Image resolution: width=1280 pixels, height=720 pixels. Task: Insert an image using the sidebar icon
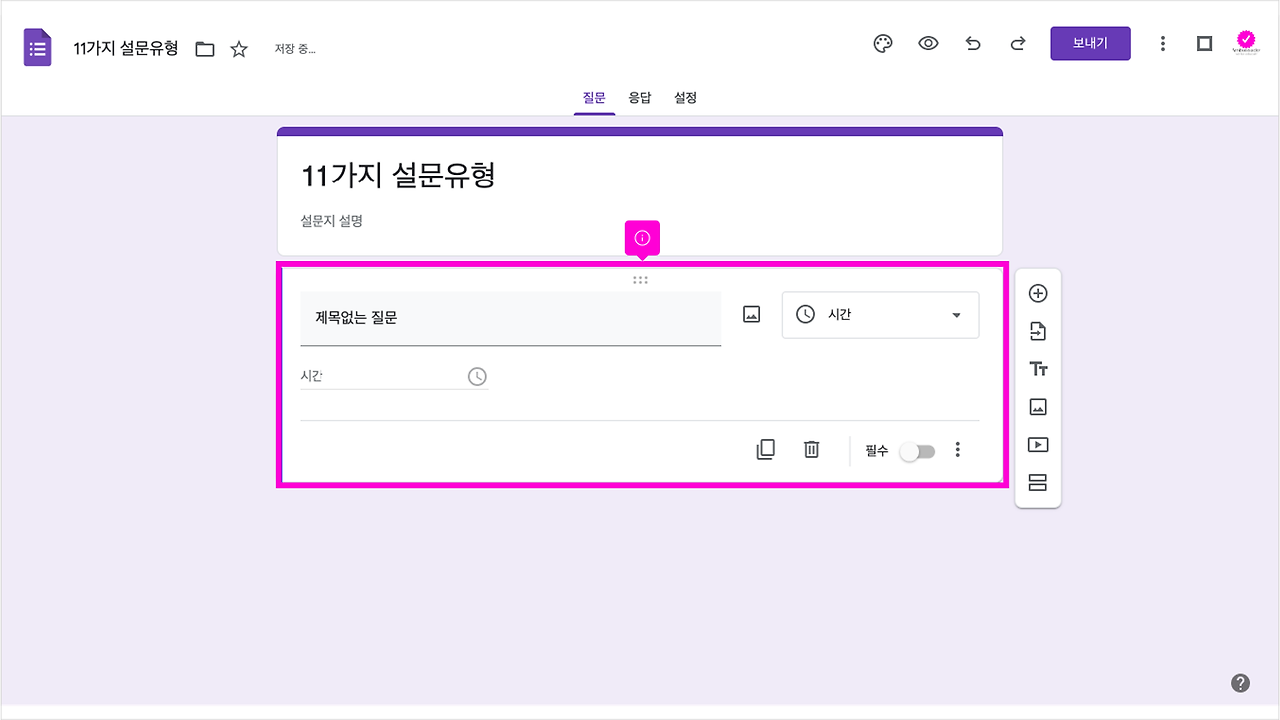pyautogui.click(x=1038, y=406)
